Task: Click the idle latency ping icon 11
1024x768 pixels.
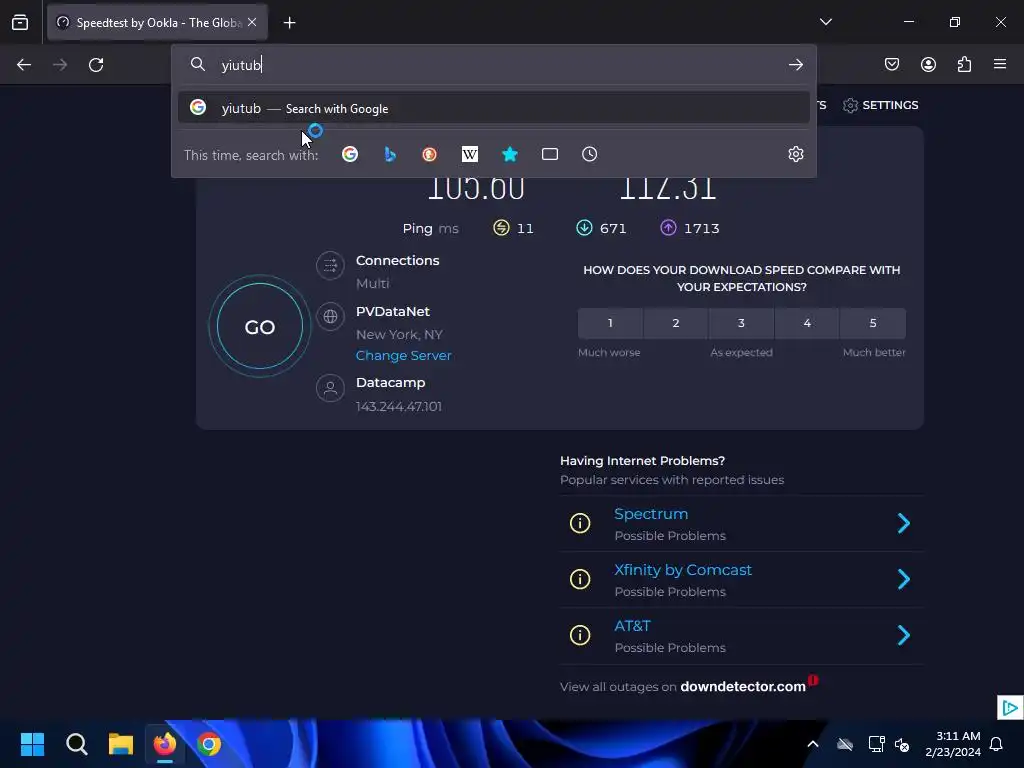Action: (501, 227)
